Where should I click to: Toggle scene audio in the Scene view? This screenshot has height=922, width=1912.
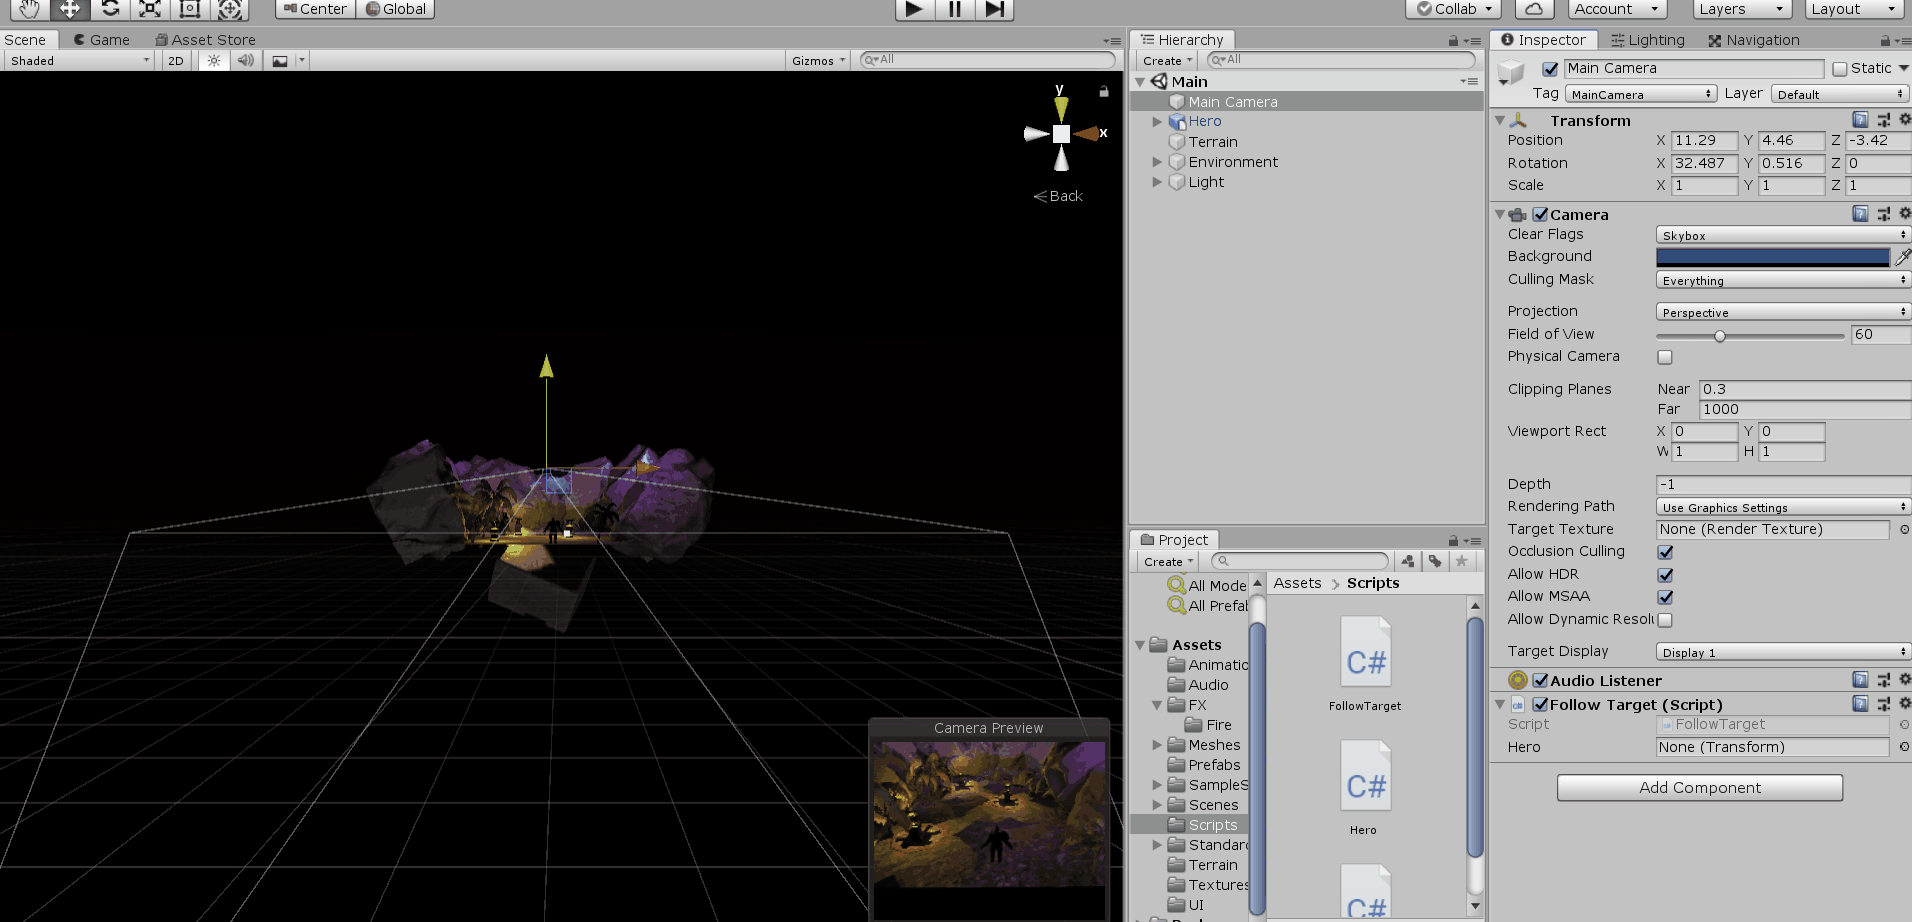245,60
